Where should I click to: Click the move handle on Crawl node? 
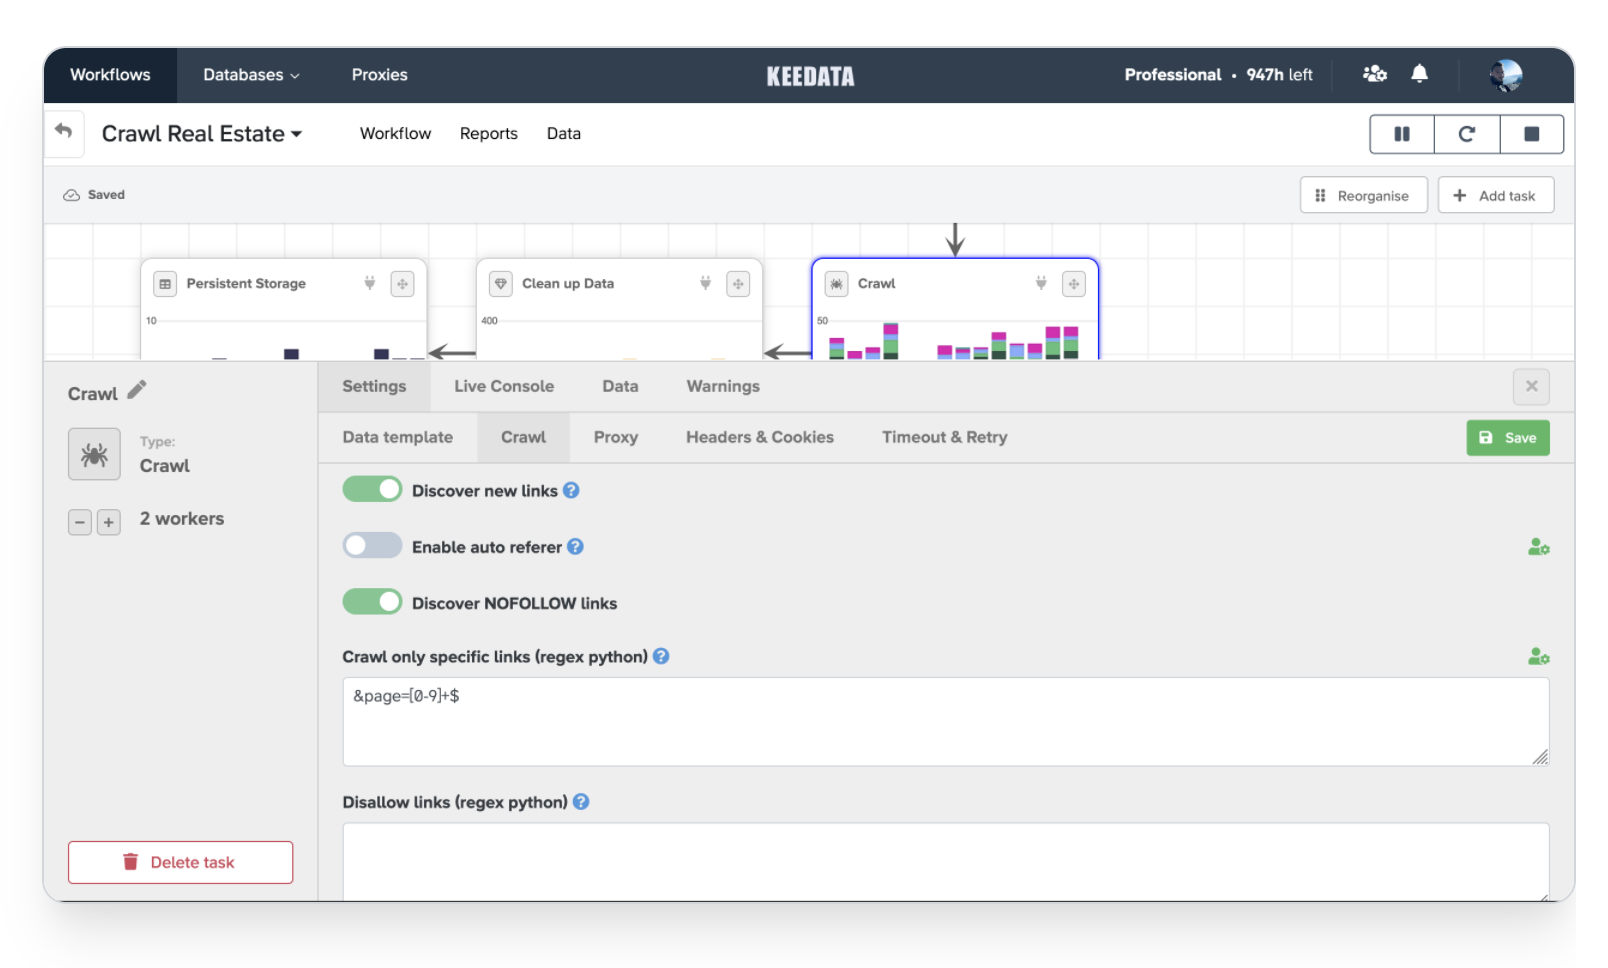pos(1073,284)
